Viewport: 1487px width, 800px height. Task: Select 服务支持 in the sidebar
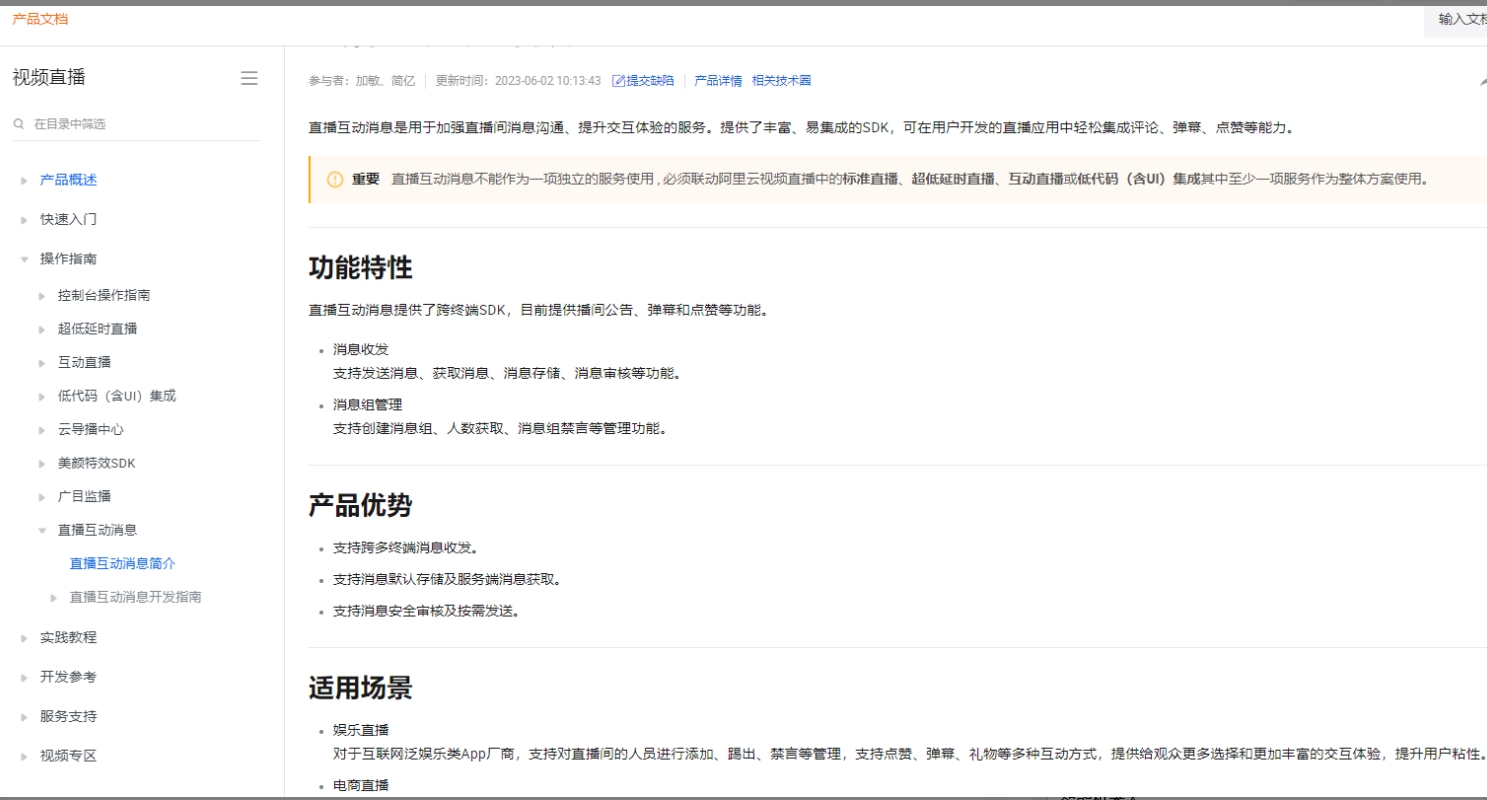[68, 716]
